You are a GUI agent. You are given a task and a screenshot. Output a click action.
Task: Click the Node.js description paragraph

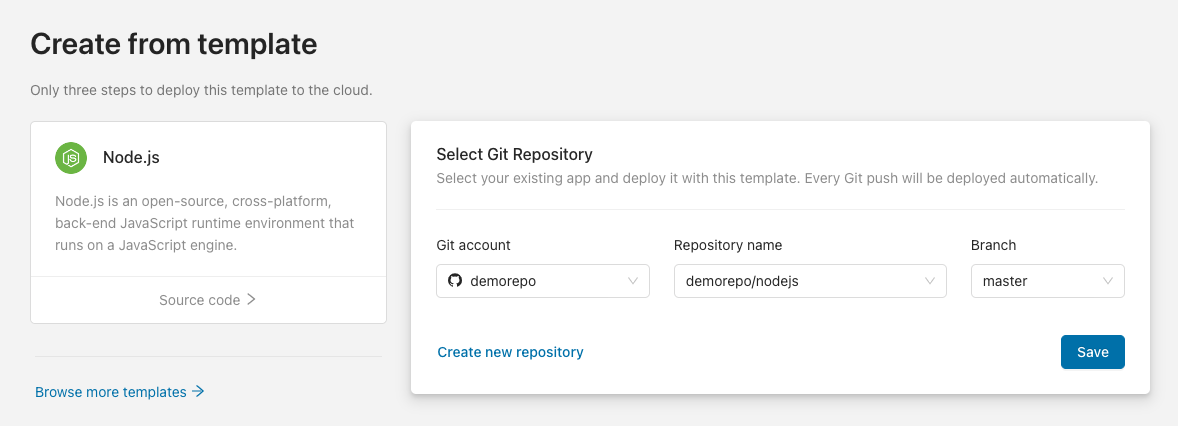(x=205, y=224)
